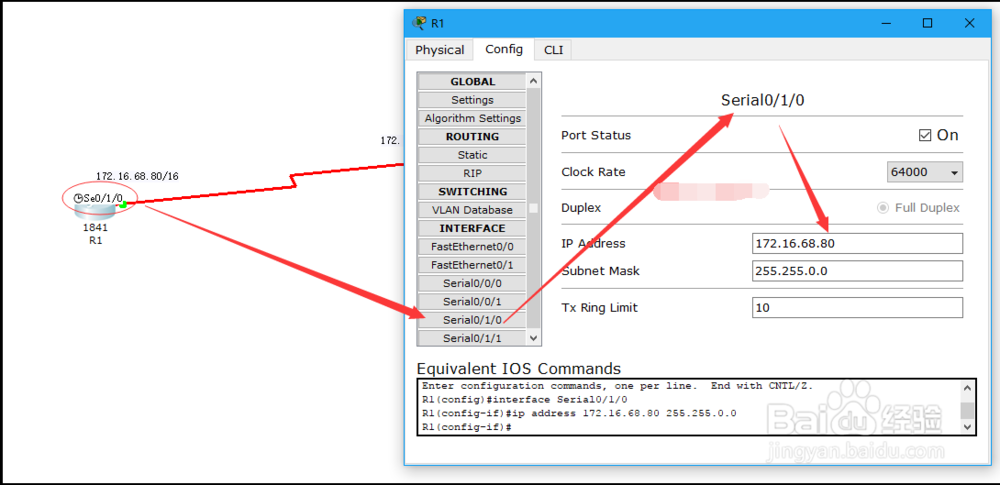Click the R1 window title icon
The width and height of the screenshot is (1000, 485).
click(x=420, y=23)
